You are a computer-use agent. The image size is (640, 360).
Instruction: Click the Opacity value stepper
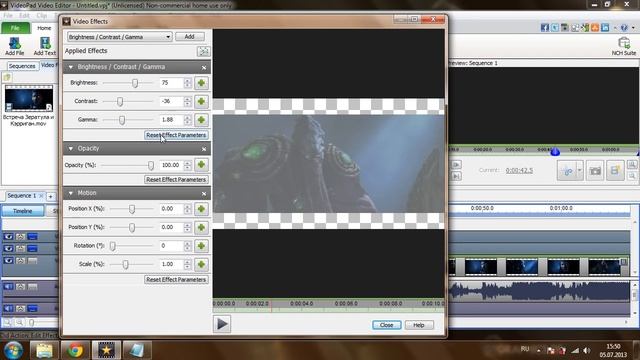point(187,165)
